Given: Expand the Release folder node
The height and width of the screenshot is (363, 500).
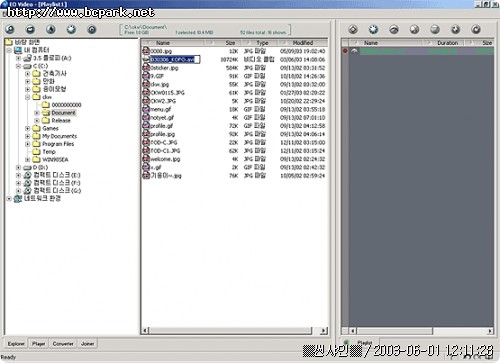Looking at the screenshot, I should point(37,120).
